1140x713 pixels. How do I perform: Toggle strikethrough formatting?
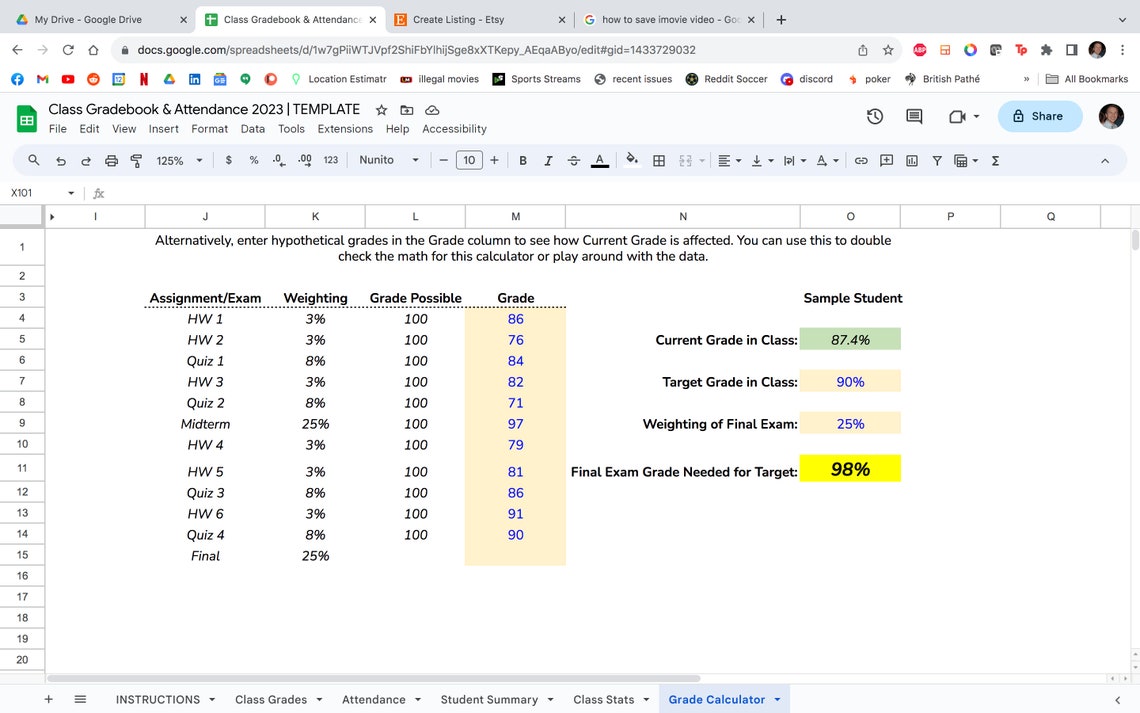click(573, 160)
